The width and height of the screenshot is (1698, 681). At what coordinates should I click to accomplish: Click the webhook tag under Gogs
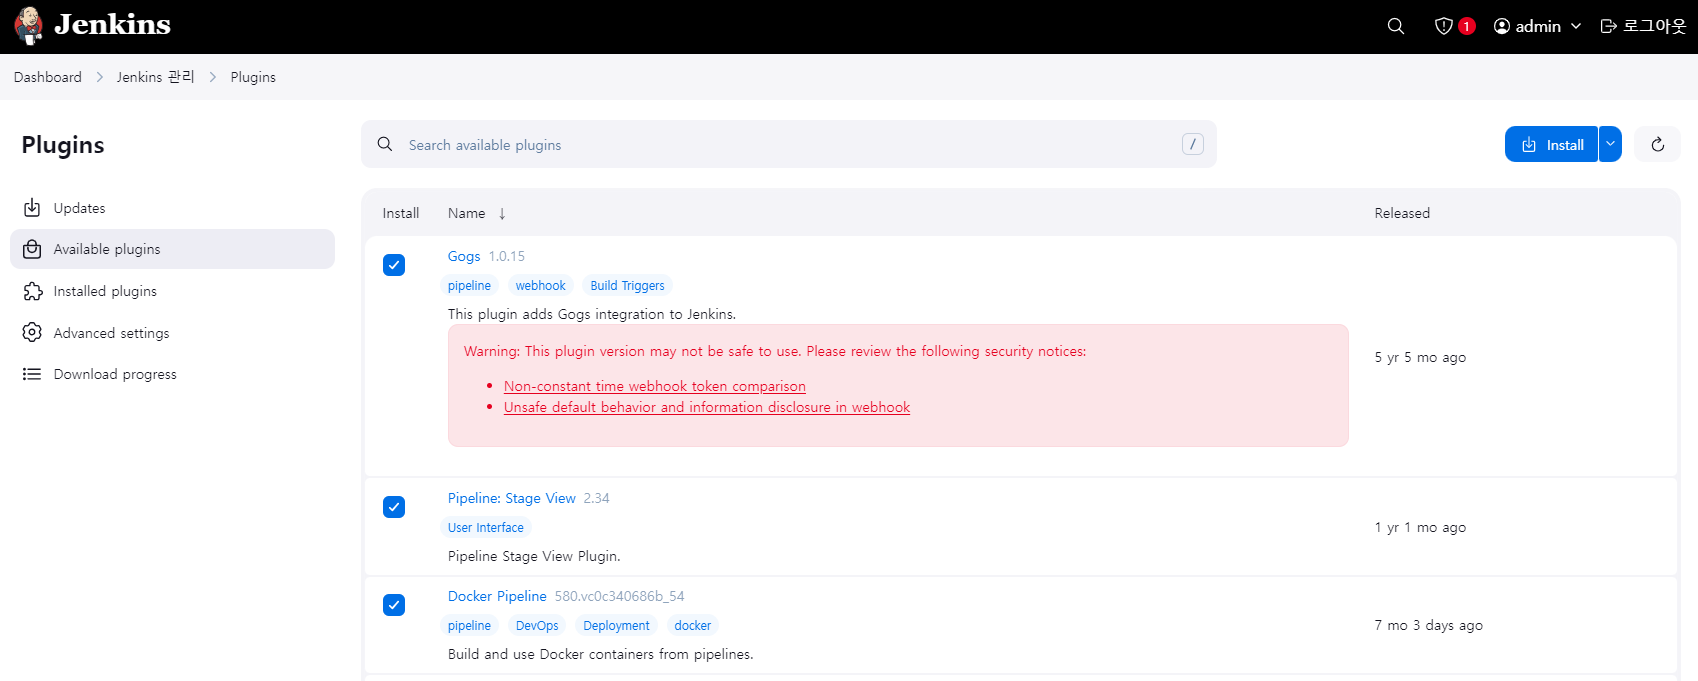coord(541,285)
